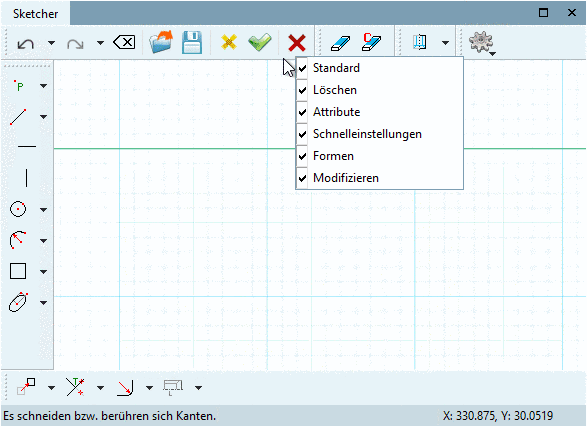587x426 pixels.
Task: Expand ellipse tool options arrow
Action: 43,302
